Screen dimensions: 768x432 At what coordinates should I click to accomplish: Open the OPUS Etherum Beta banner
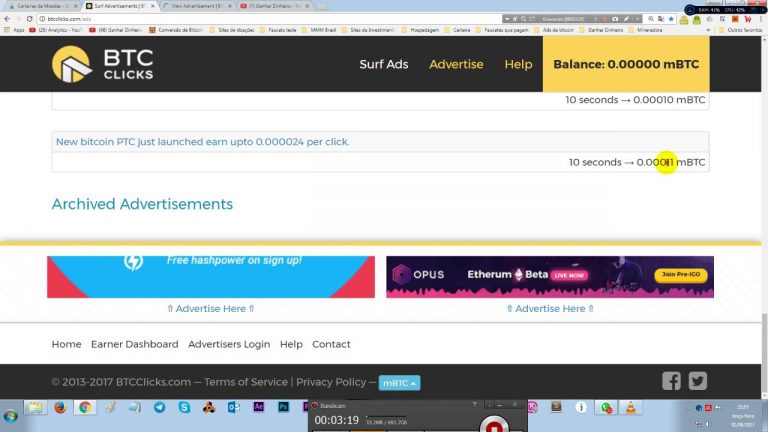click(550, 277)
